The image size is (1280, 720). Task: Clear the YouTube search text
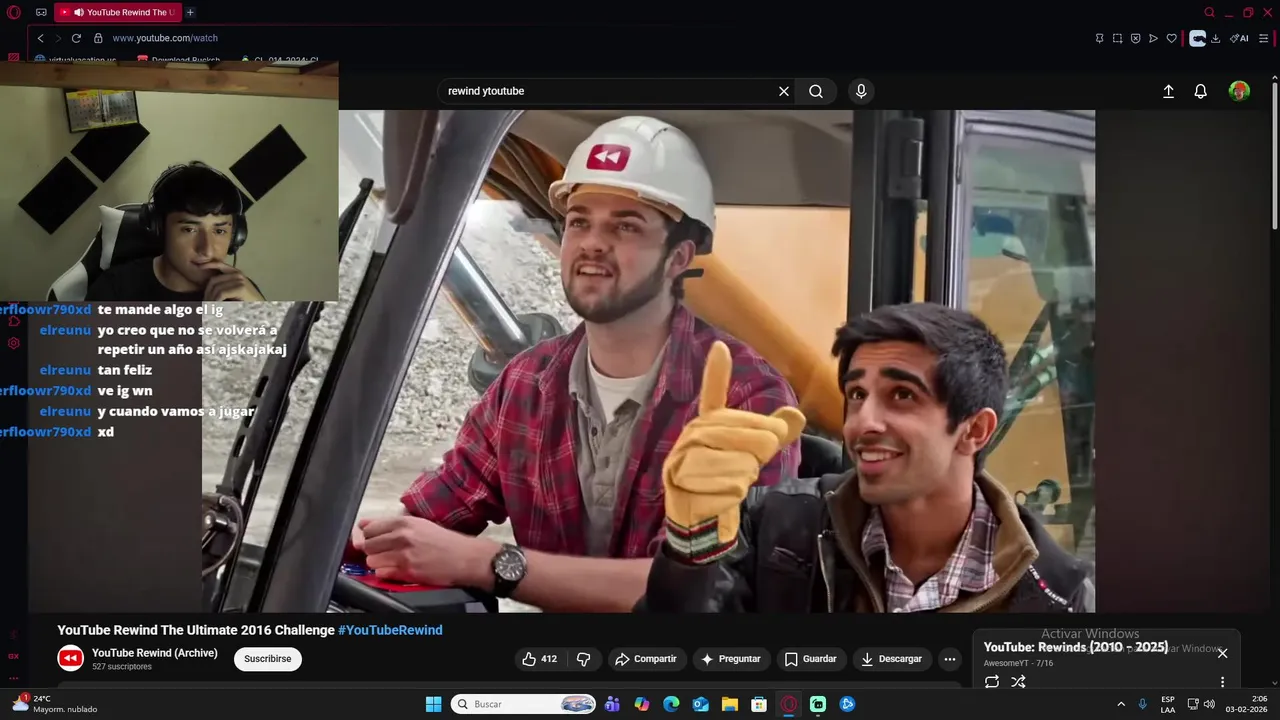click(x=784, y=91)
